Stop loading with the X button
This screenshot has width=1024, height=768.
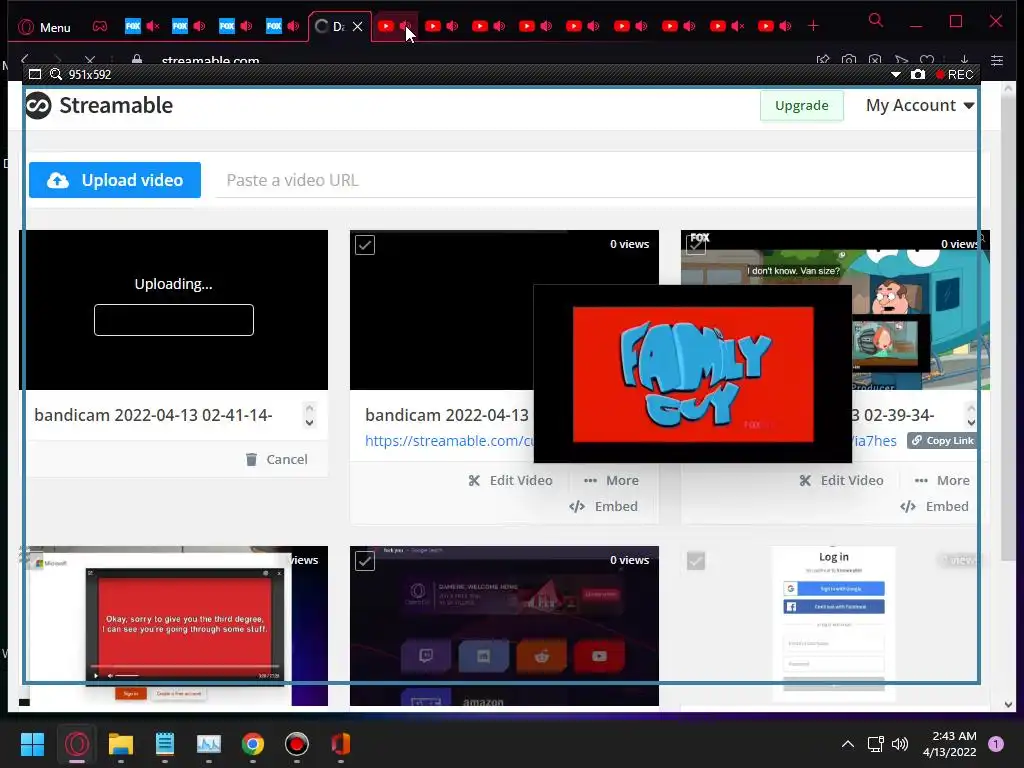(x=90, y=61)
